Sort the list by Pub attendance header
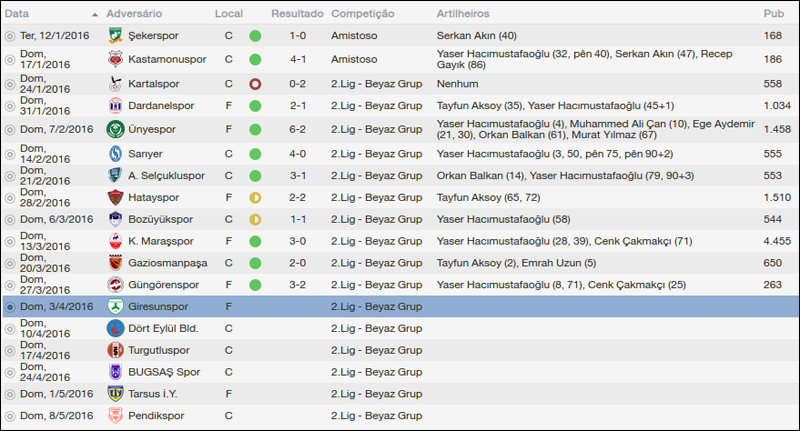The height and width of the screenshot is (431, 800). click(x=773, y=15)
